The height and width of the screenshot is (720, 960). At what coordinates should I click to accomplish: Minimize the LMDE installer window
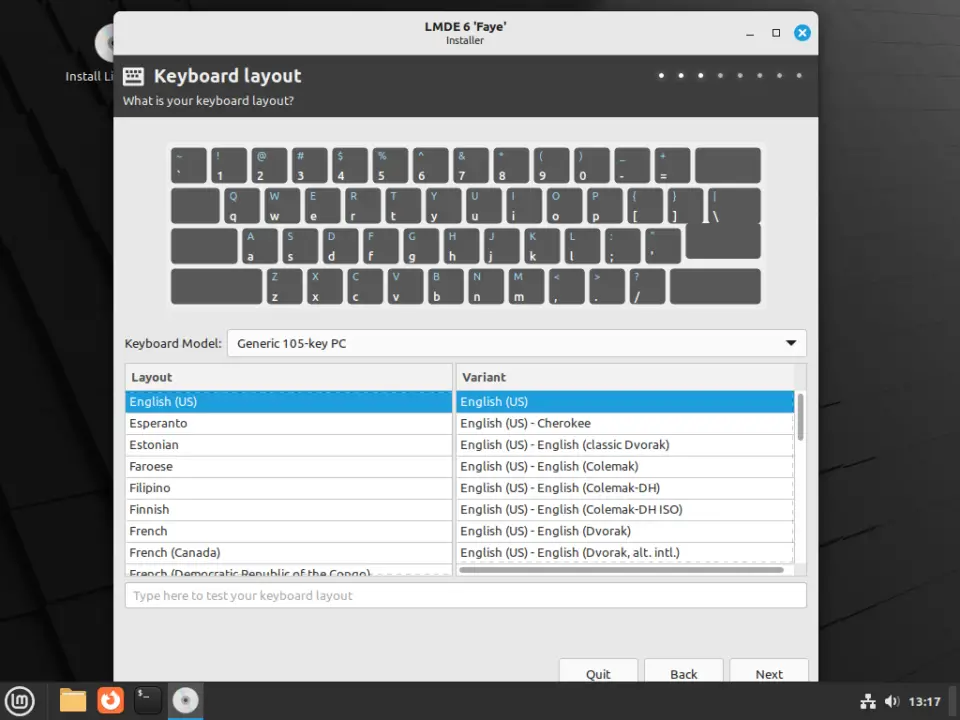coord(750,34)
